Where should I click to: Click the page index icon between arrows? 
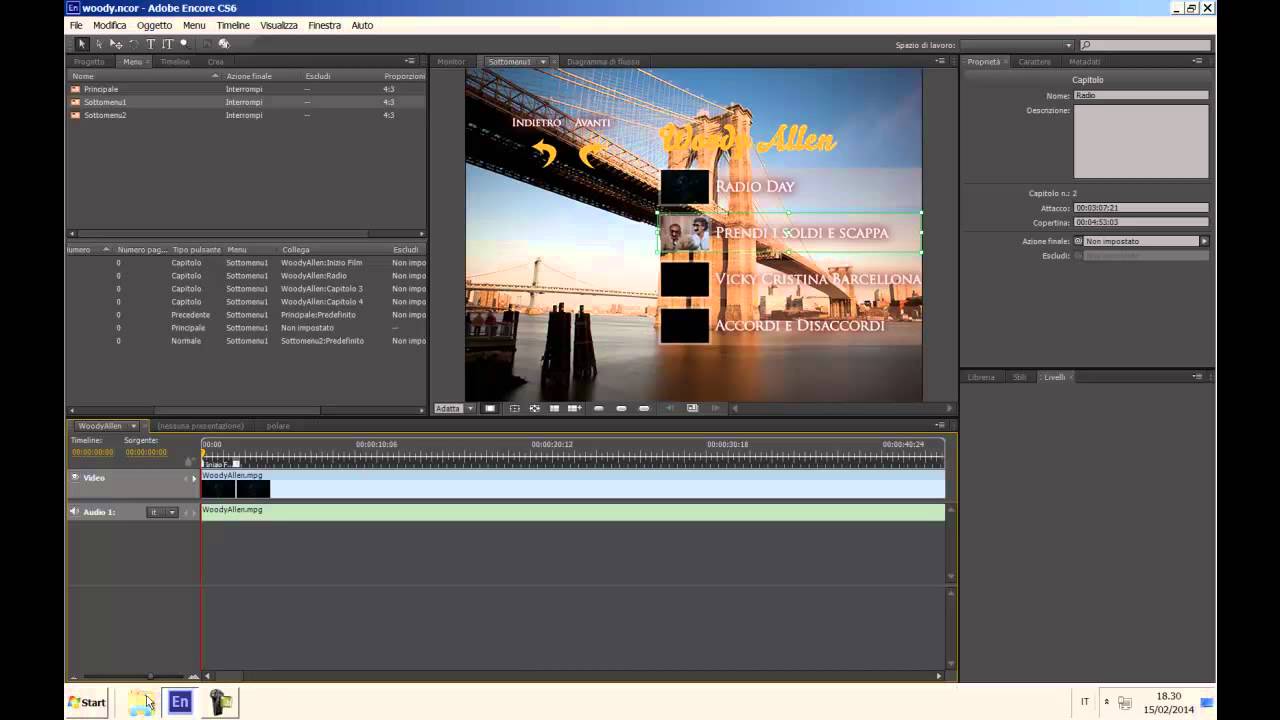coord(692,408)
